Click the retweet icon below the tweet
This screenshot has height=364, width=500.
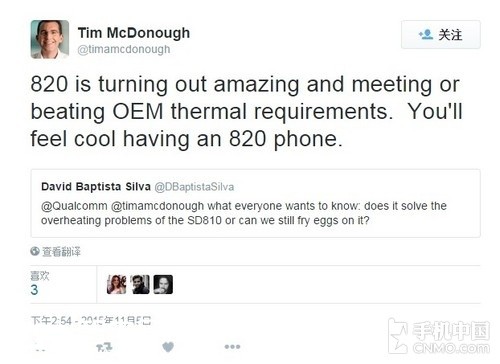pyautogui.click(x=104, y=347)
